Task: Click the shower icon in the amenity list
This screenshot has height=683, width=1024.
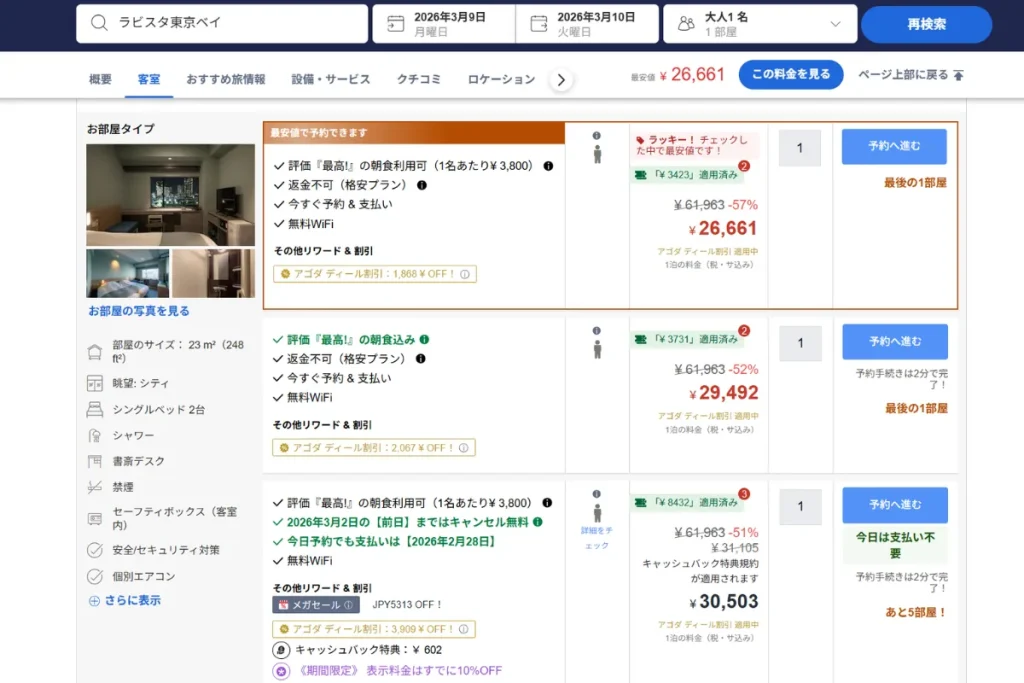Action: pyautogui.click(x=93, y=434)
